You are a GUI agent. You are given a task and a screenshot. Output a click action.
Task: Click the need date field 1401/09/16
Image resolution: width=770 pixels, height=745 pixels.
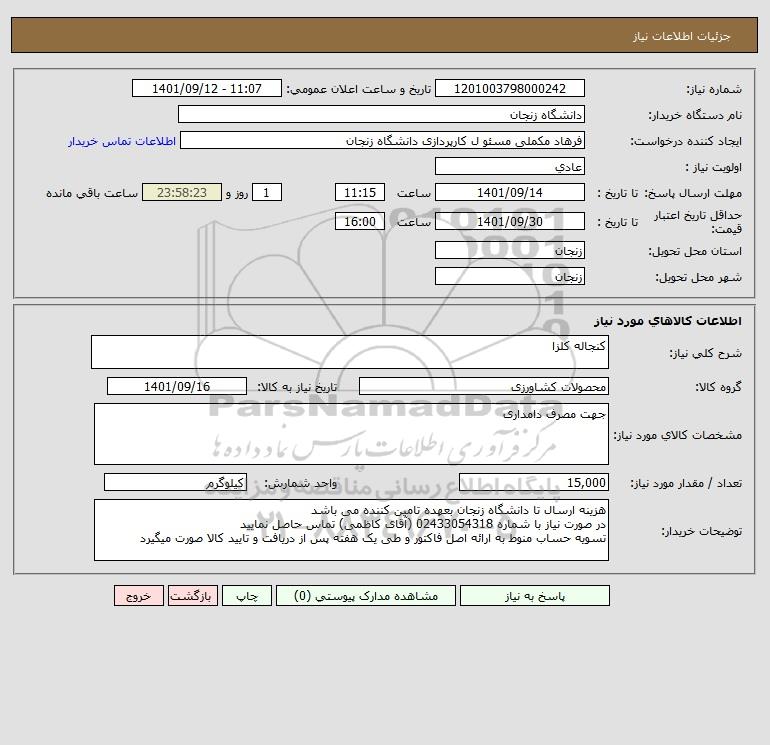coord(177,386)
